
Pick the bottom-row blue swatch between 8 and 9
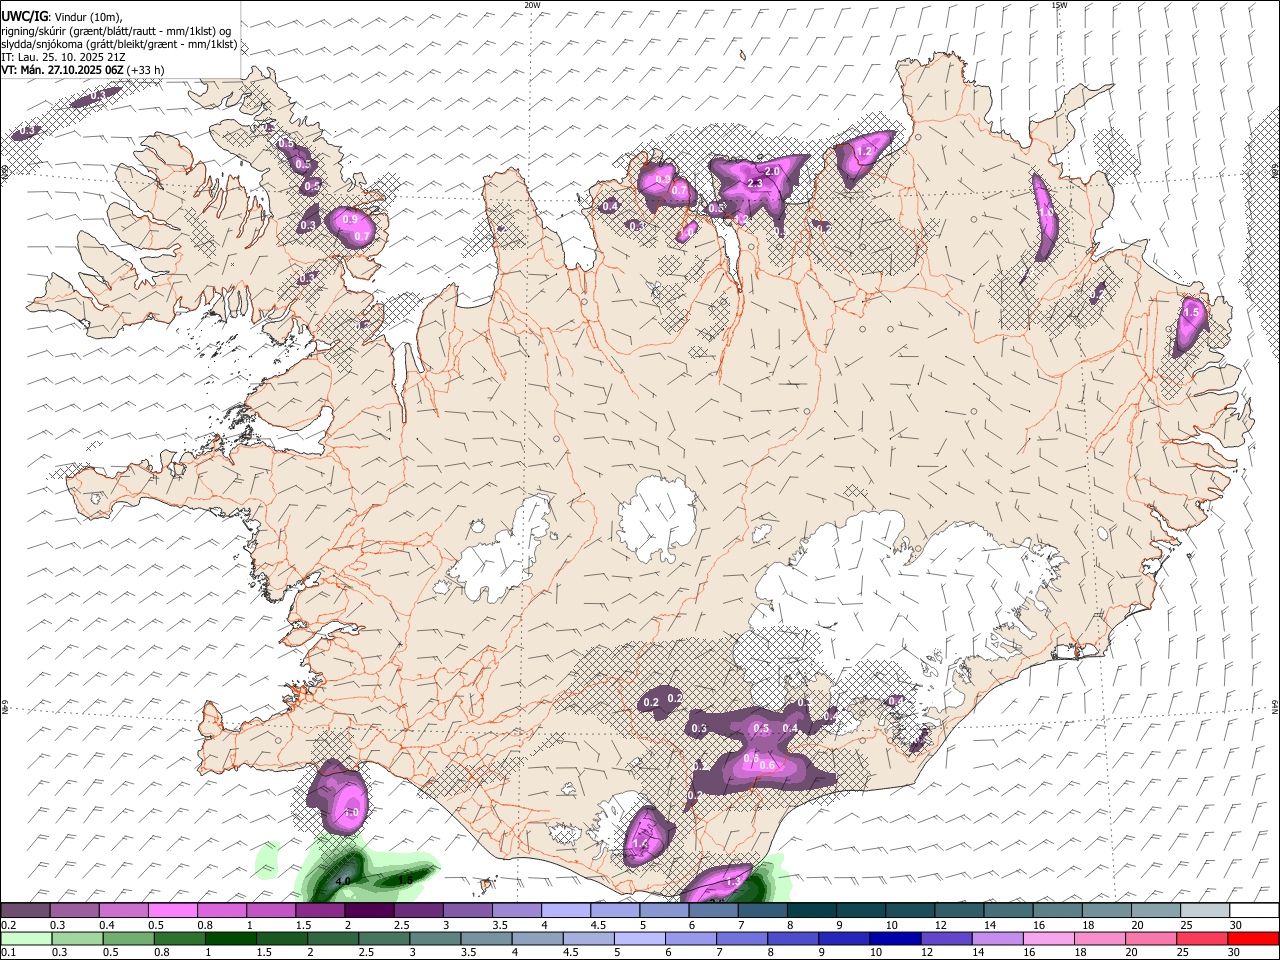point(793,939)
